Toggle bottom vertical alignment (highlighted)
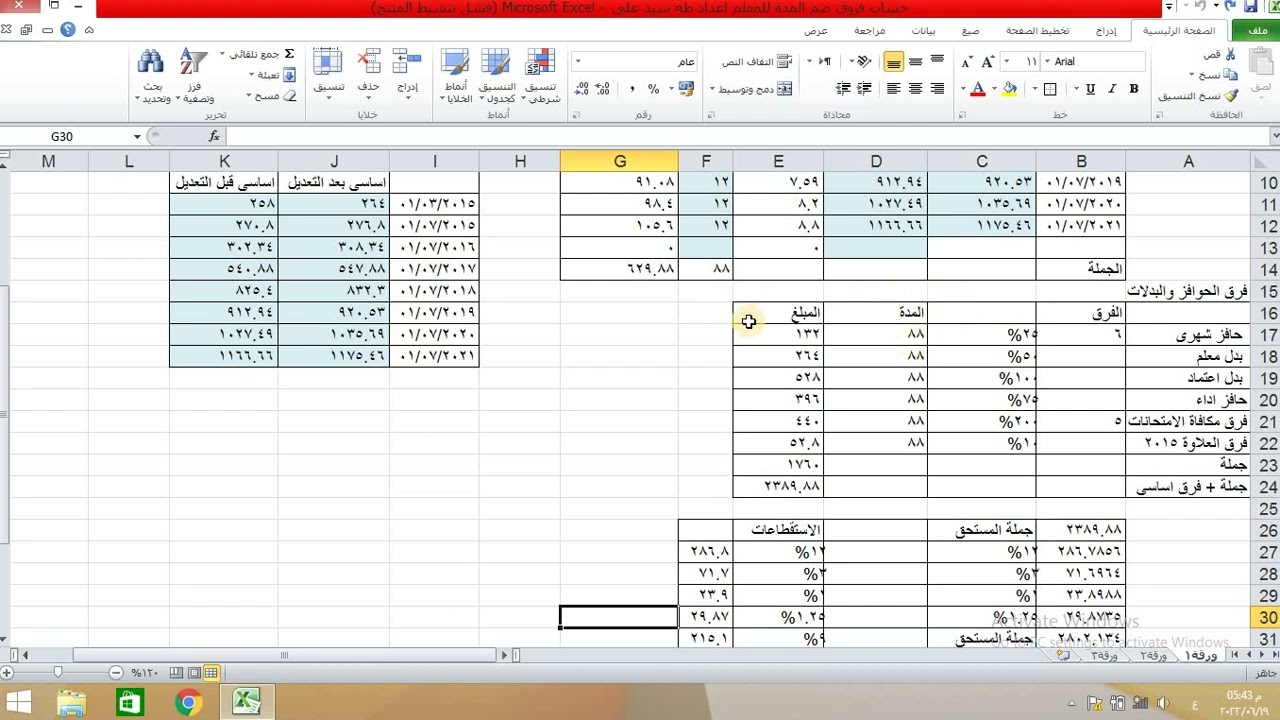Image resolution: width=1280 pixels, height=720 pixels. tap(893, 62)
